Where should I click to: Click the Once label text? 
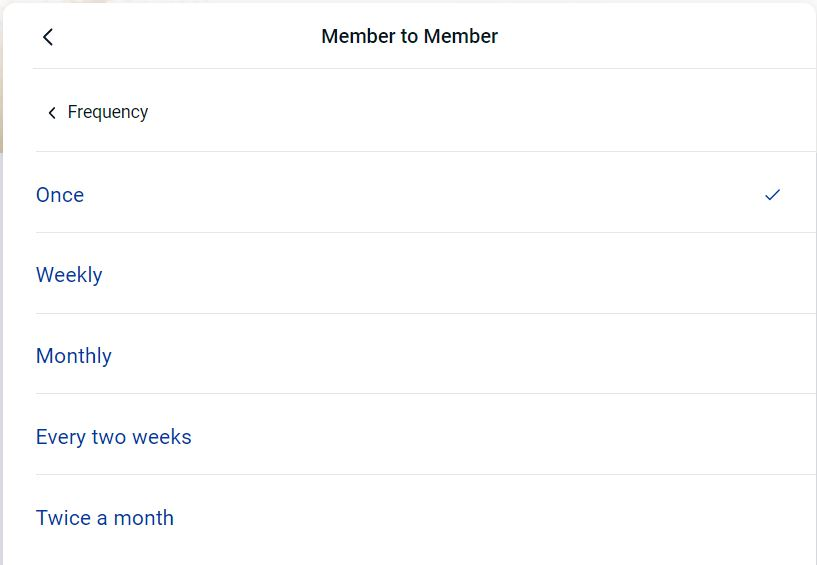pyautogui.click(x=60, y=195)
